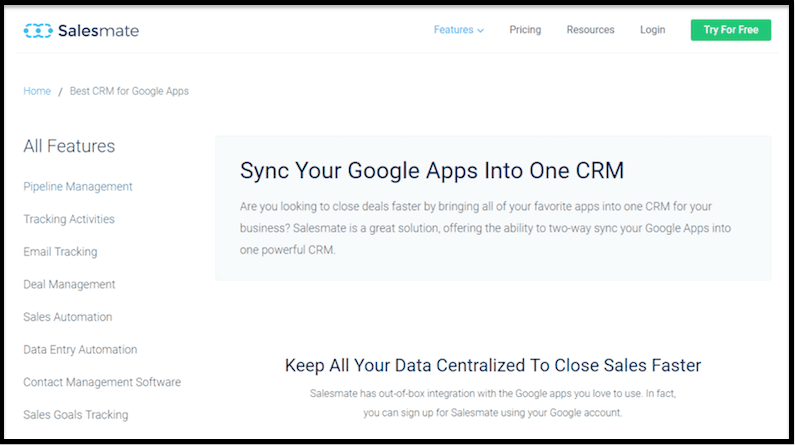Open Deal Management feature page
Viewport: 795px width, 445px height.
(x=69, y=284)
